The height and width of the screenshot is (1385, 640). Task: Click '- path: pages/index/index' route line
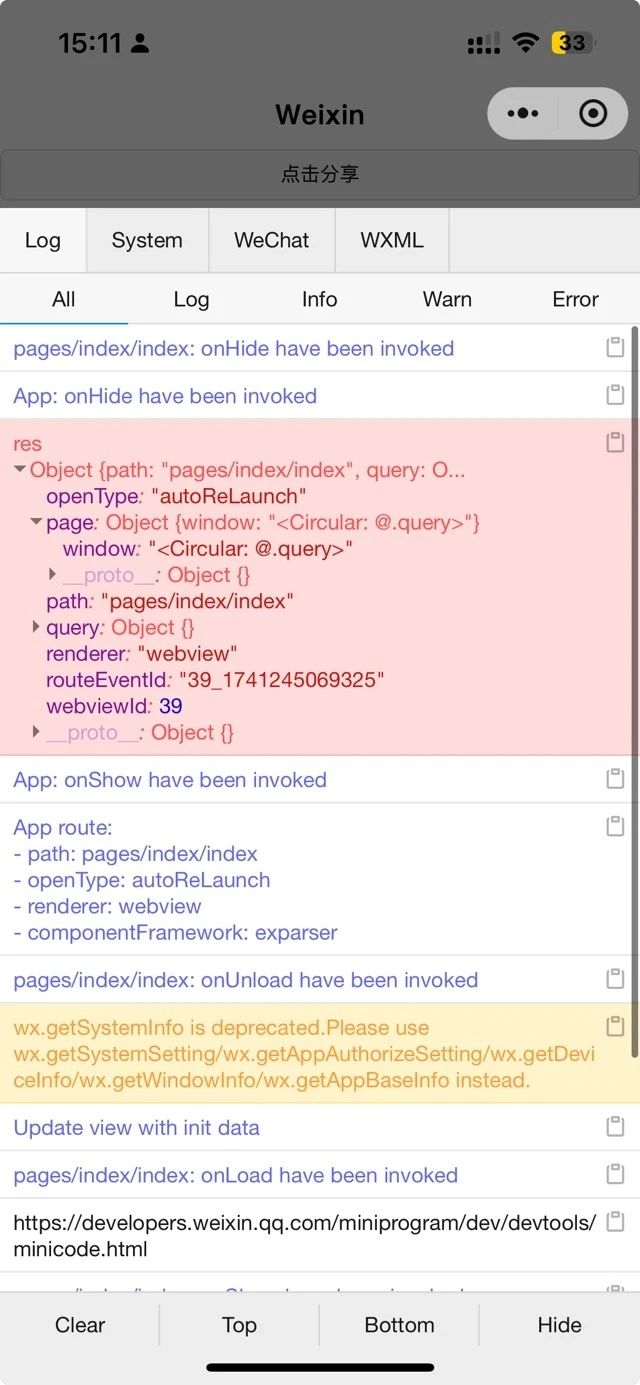pyautogui.click(x=135, y=854)
